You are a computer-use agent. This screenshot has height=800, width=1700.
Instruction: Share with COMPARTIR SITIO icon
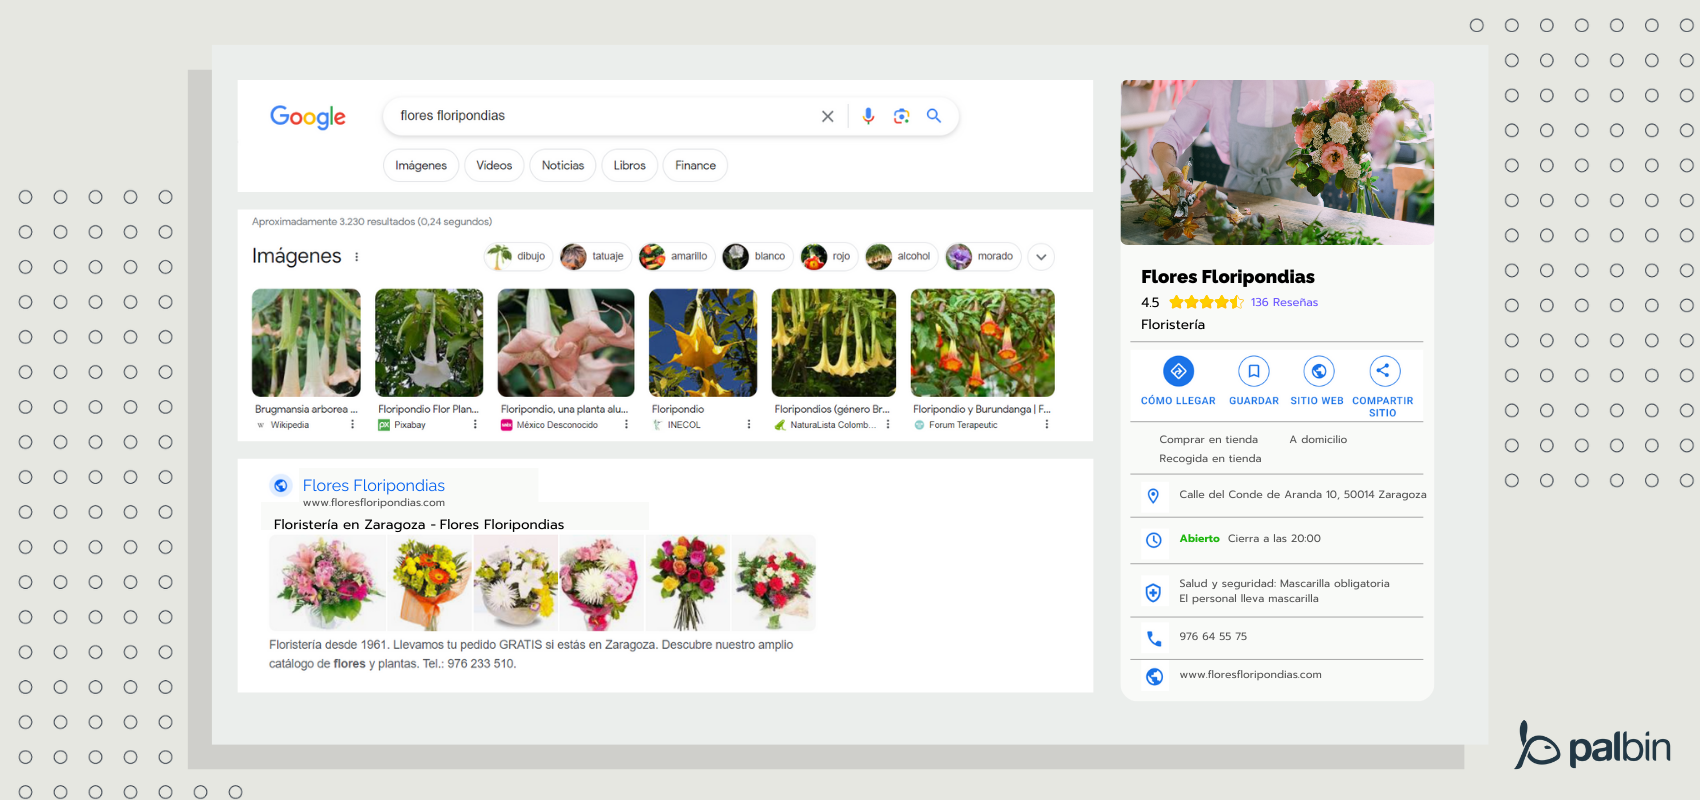coord(1384,371)
